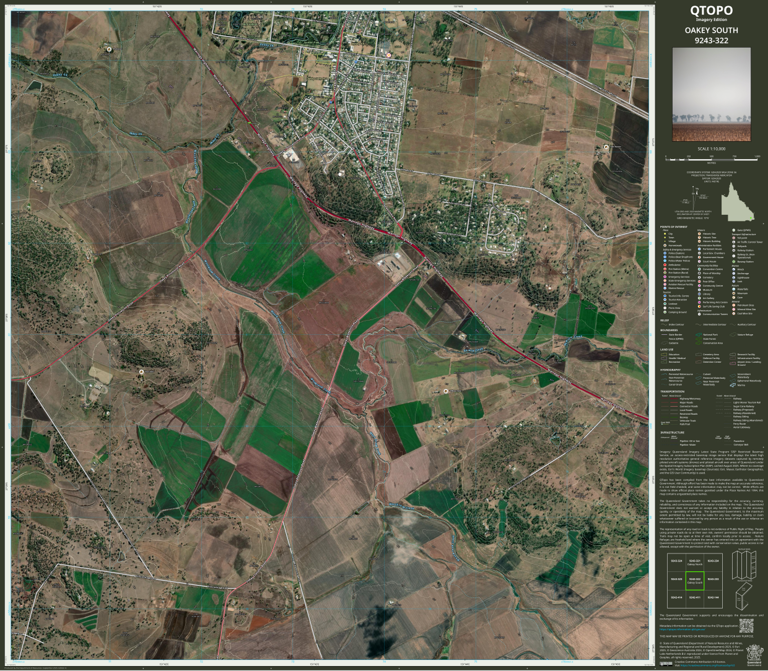
Task: Click the QTOPO title heading
Action: (x=711, y=11)
